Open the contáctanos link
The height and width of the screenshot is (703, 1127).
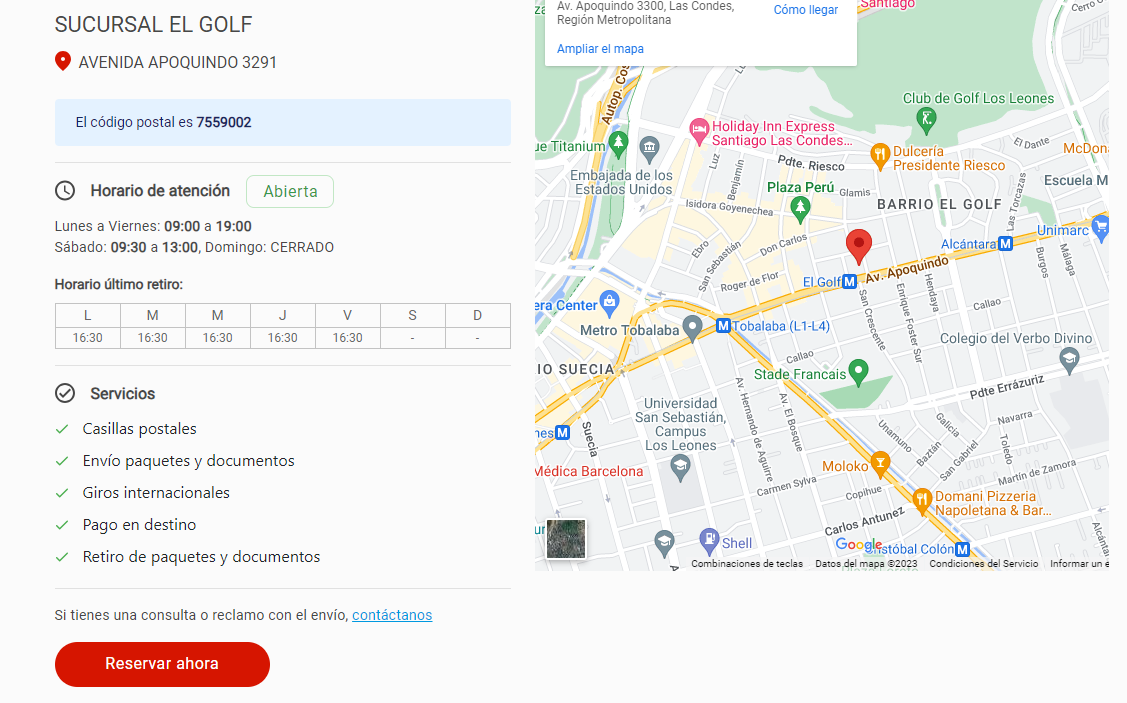(x=392, y=615)
